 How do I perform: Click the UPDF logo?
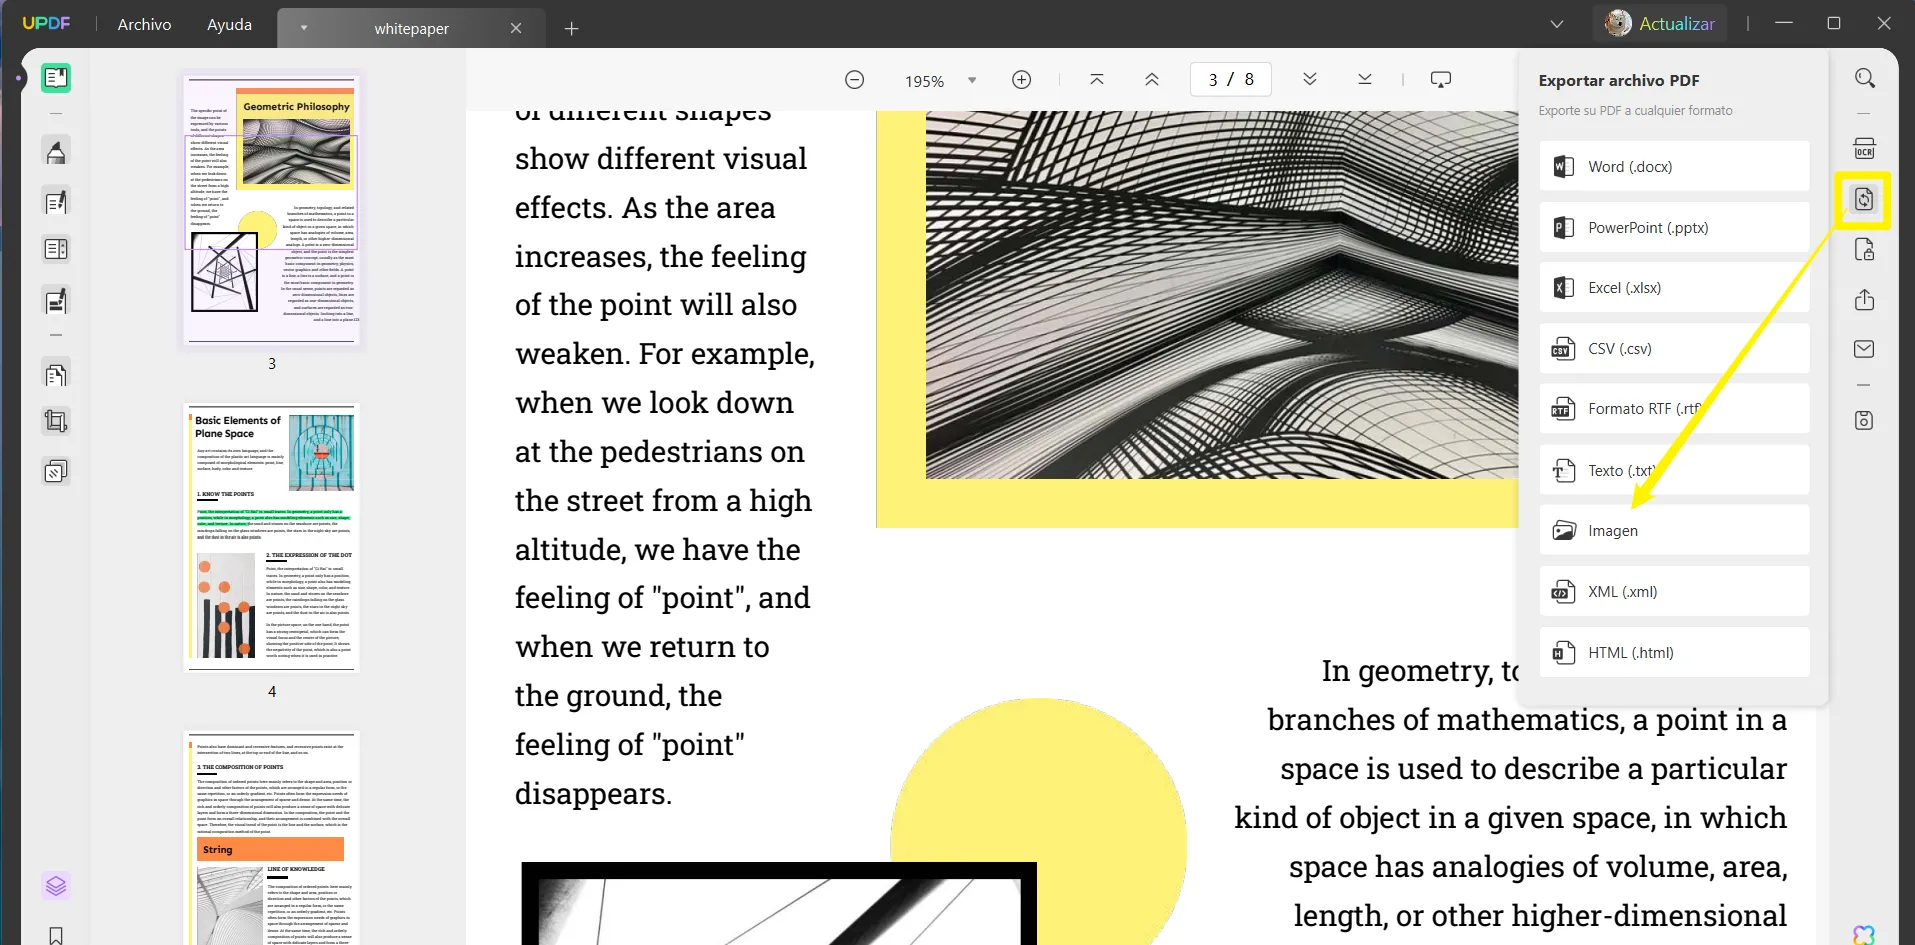point(46,24)
